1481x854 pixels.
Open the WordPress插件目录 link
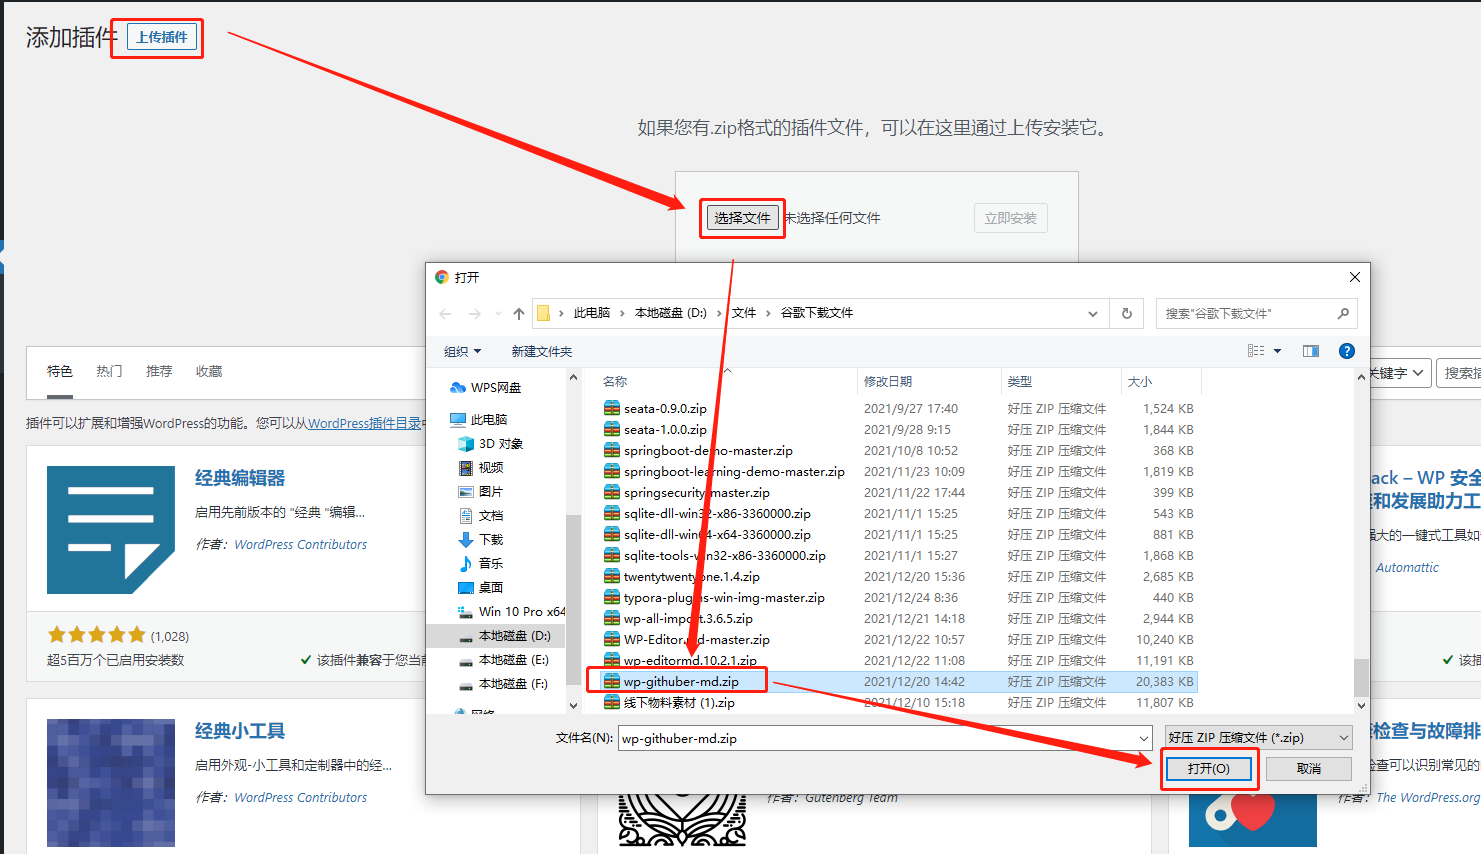click(x=364, y=423)
